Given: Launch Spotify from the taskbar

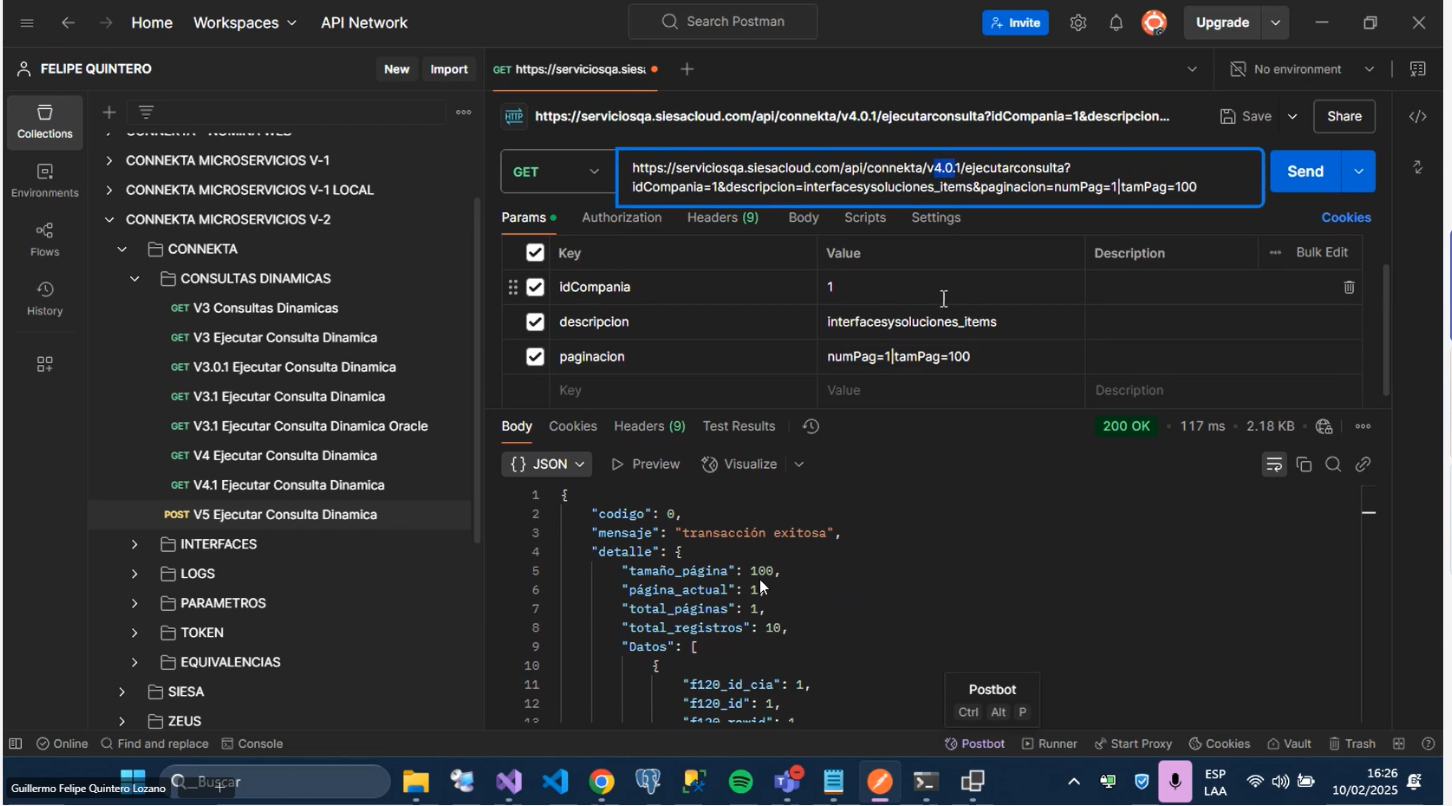Looking at the screenshot, I should pyautogui.click(x=740, y=781).
